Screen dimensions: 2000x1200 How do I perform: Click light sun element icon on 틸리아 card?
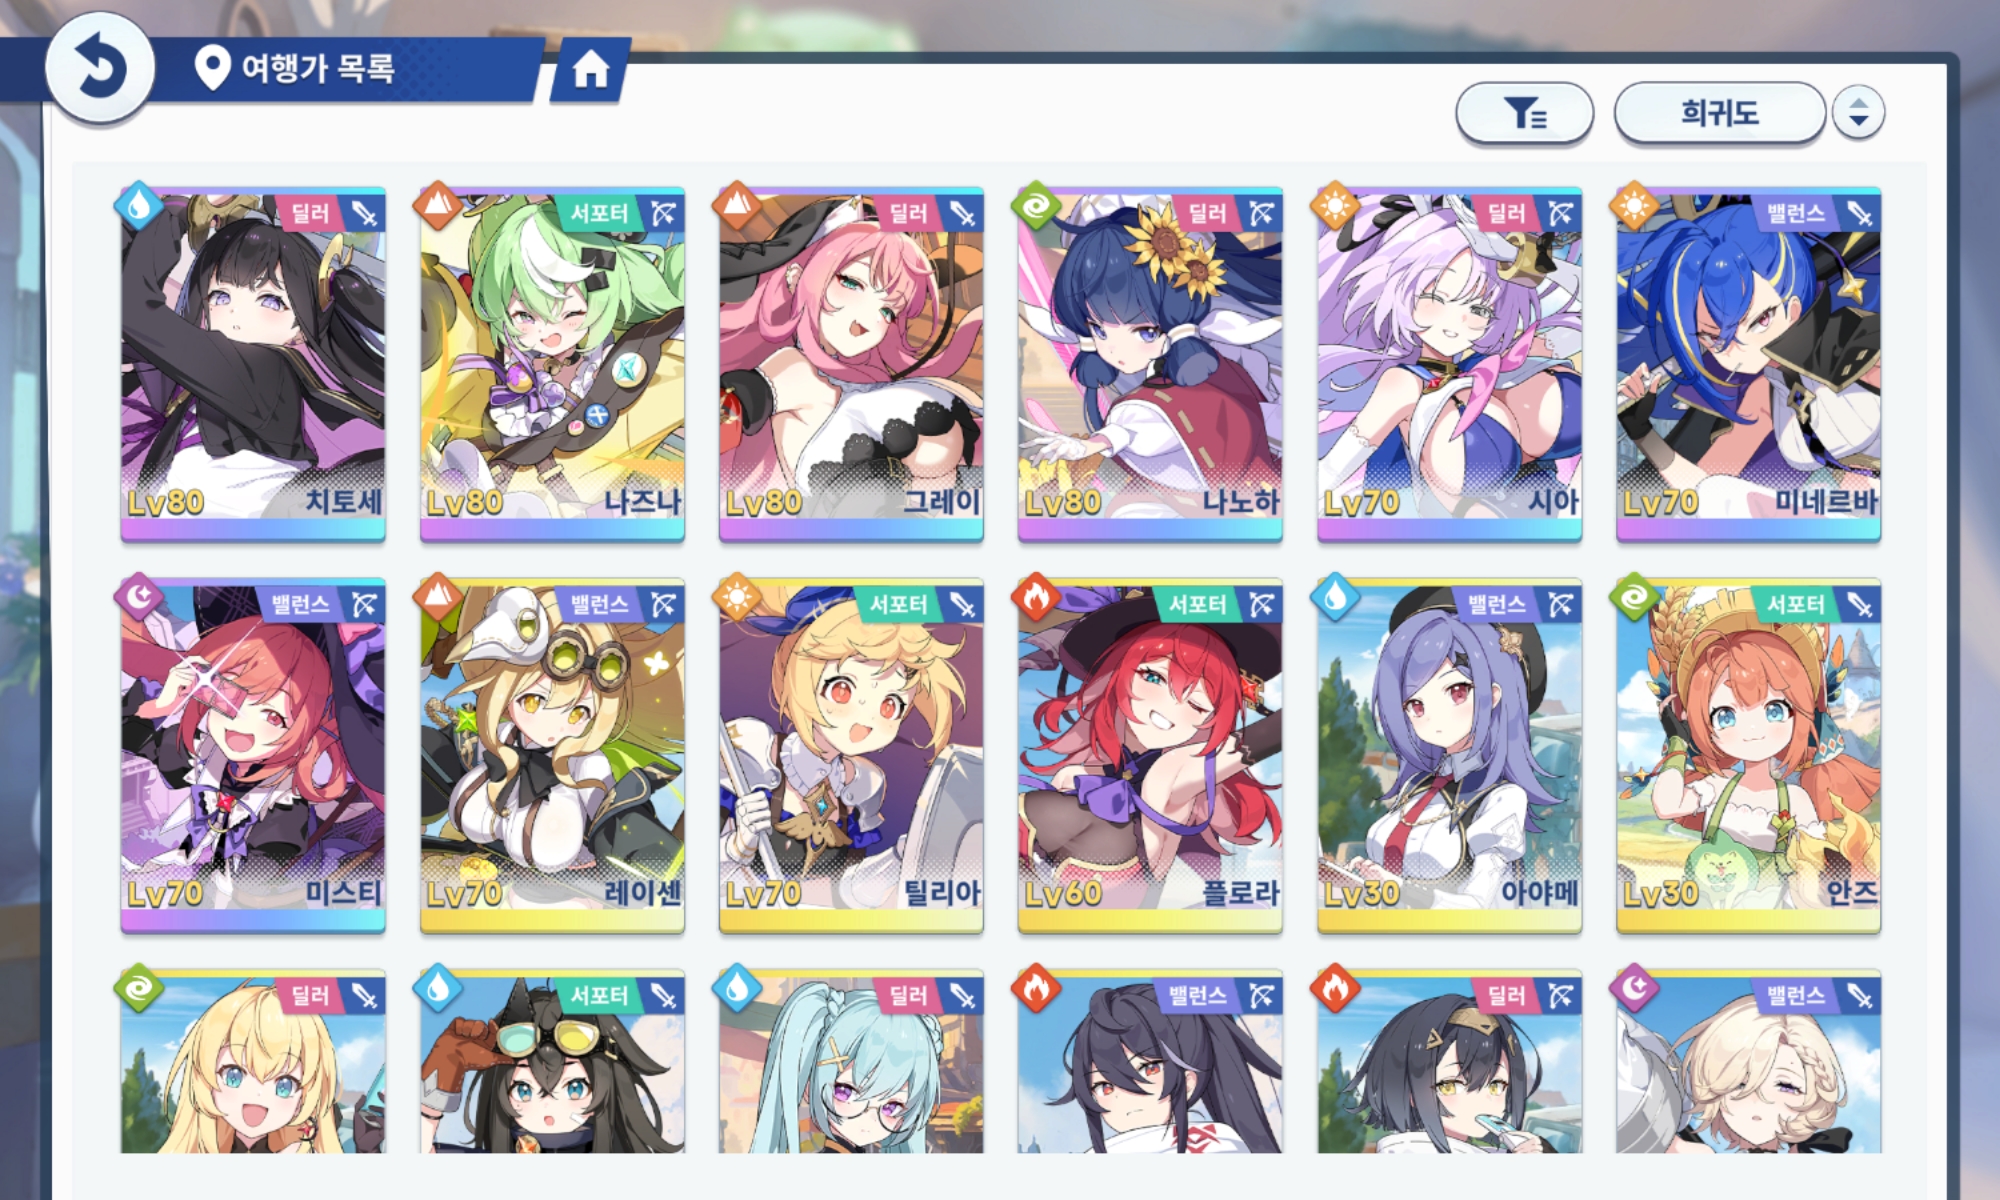coord(736,597)
